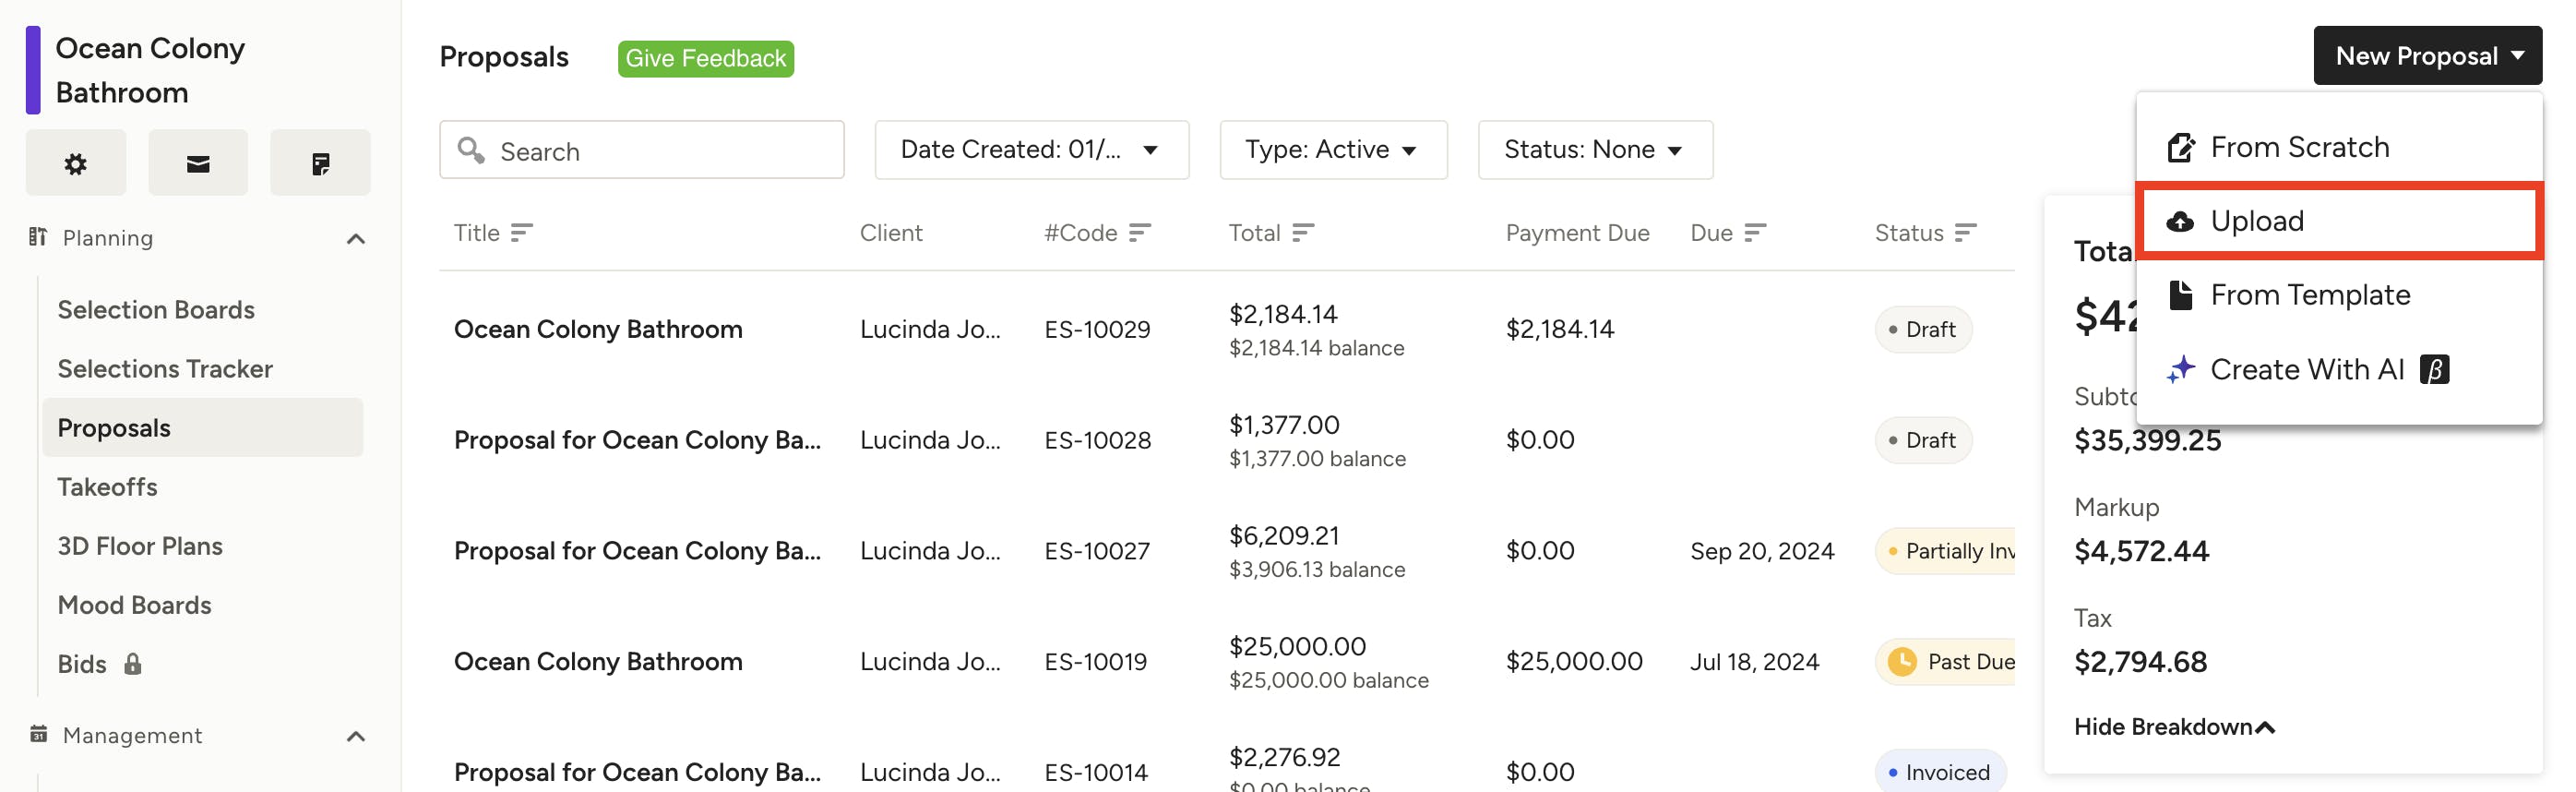Open the Type: Active filter dropdown

[1332, 150]
